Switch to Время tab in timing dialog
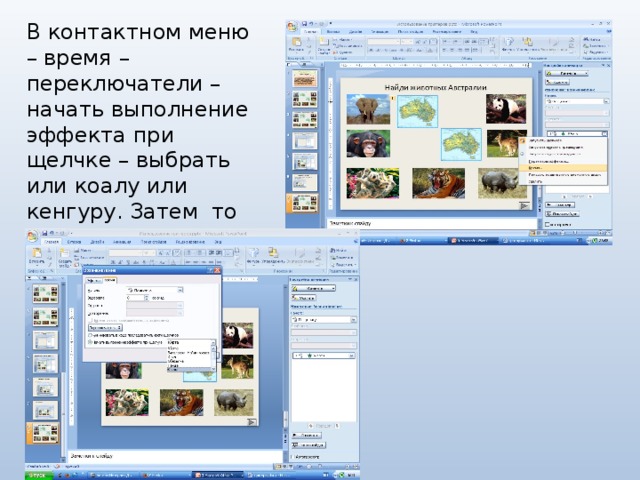Screen dimensions: 640x480 point(109,280)
